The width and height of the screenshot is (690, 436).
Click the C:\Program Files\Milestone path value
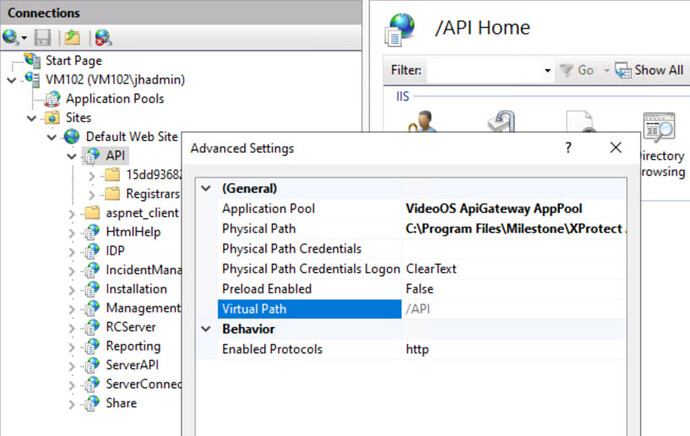[x=514, y=229]
